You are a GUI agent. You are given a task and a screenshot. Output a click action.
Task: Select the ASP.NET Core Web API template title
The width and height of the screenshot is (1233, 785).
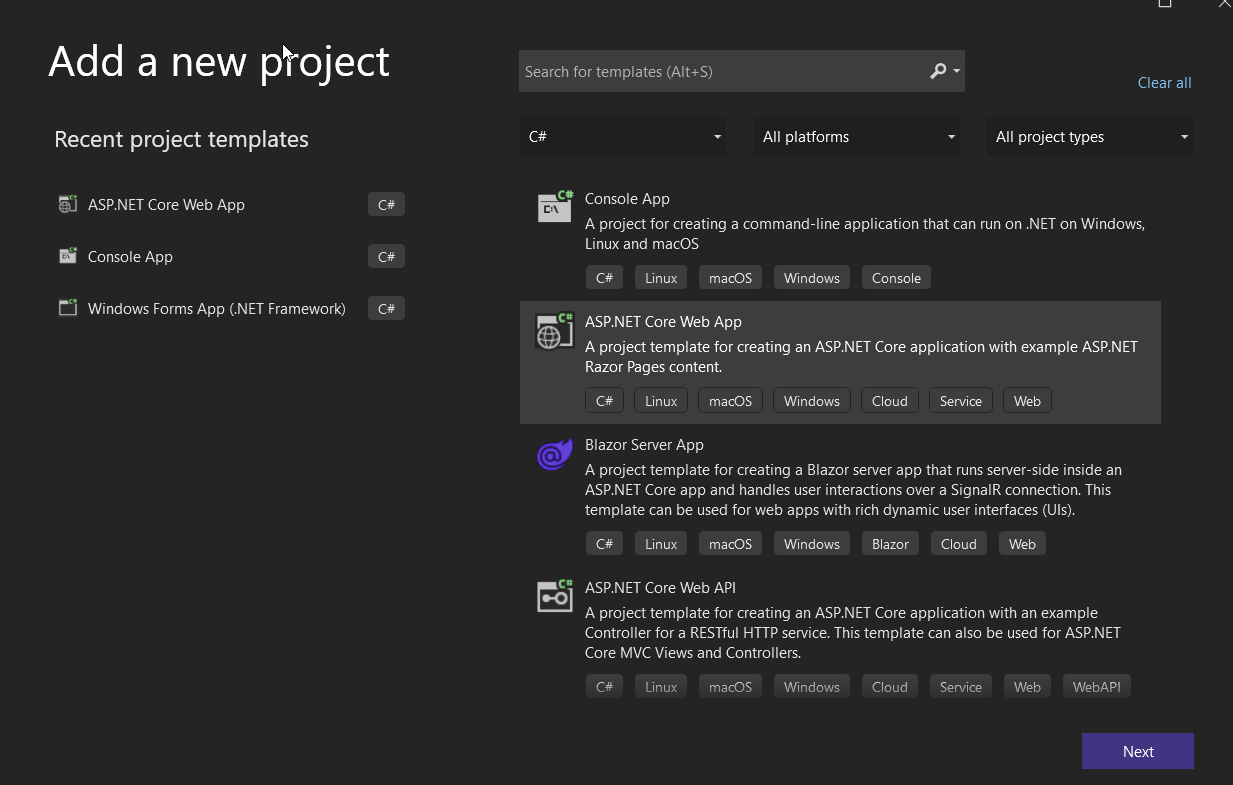point(660,588)
